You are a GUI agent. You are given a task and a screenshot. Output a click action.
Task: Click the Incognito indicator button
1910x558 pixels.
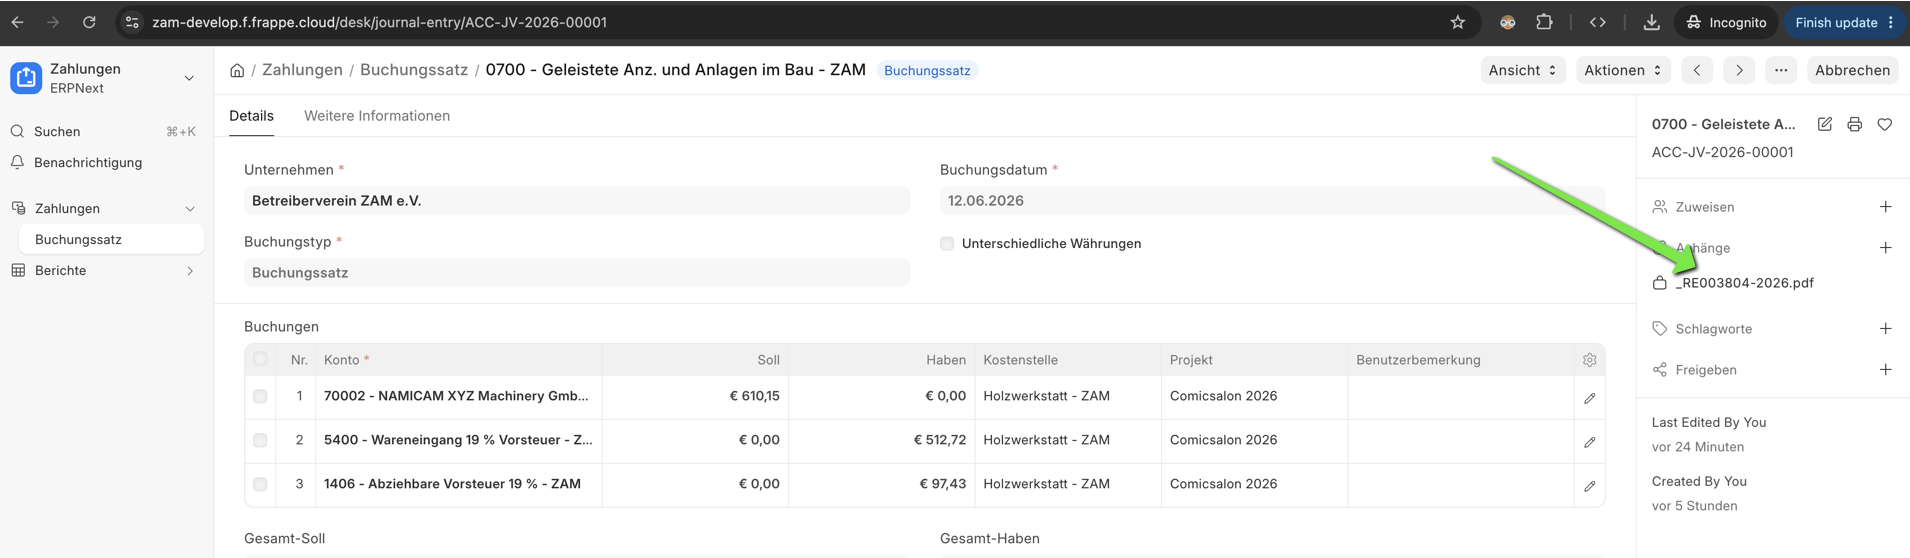1726,22
